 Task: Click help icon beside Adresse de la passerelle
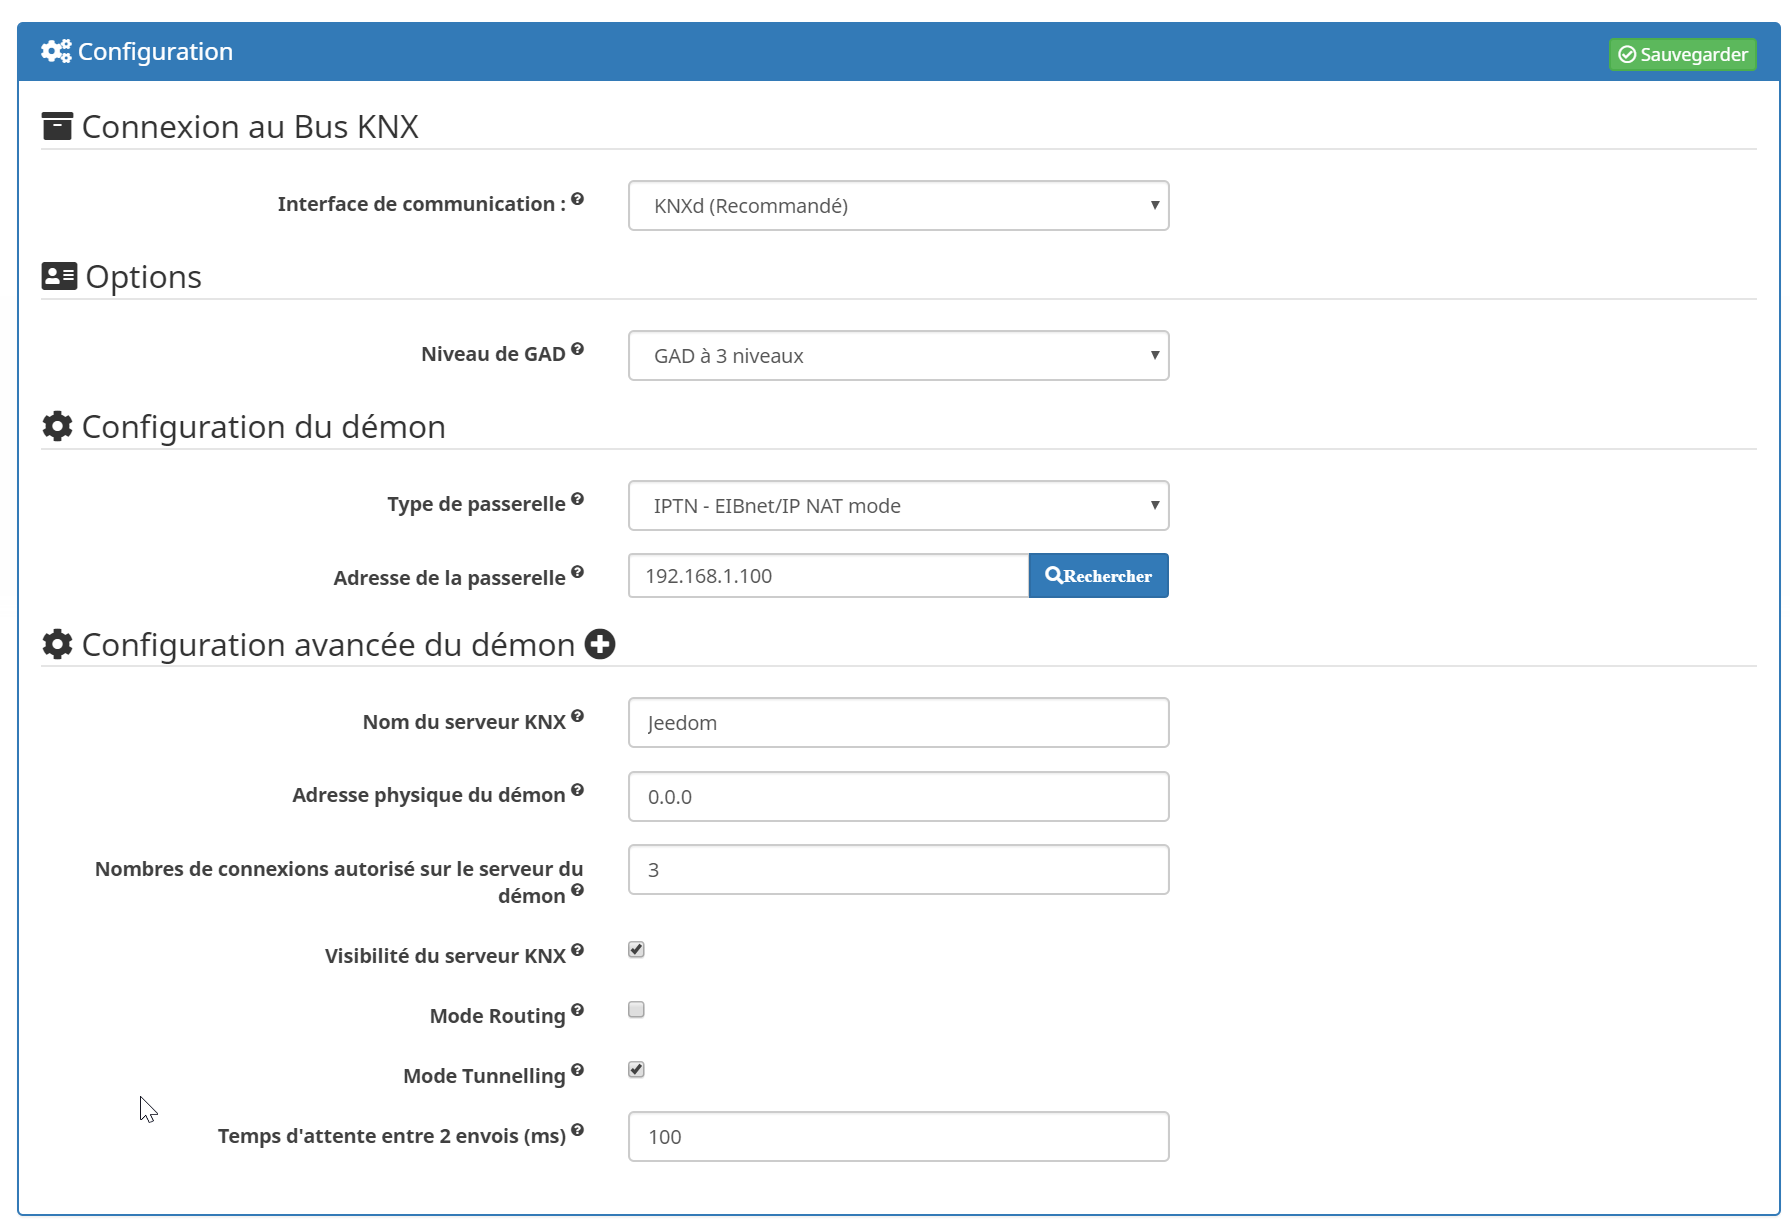[577, 572]
